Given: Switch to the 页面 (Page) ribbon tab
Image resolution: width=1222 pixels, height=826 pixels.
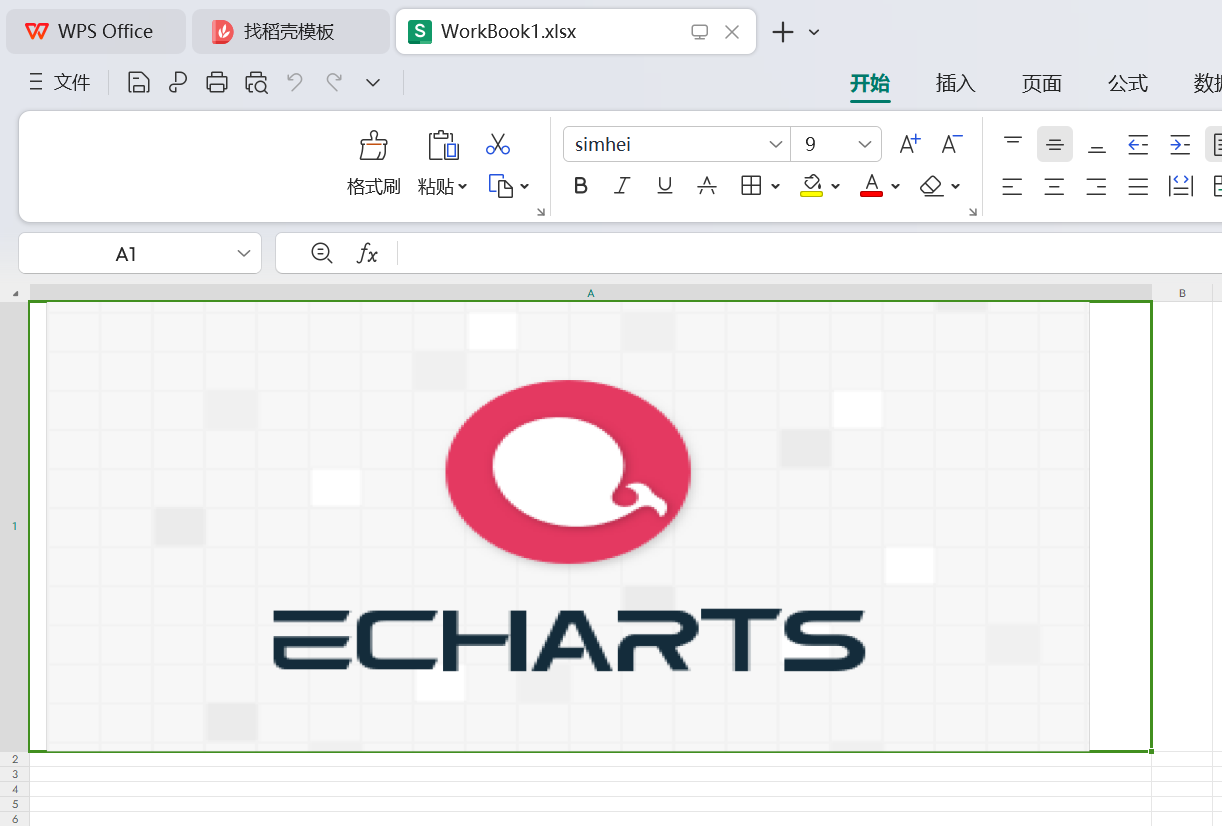Looking at the screenshot, I should (x=1041, y=84).
